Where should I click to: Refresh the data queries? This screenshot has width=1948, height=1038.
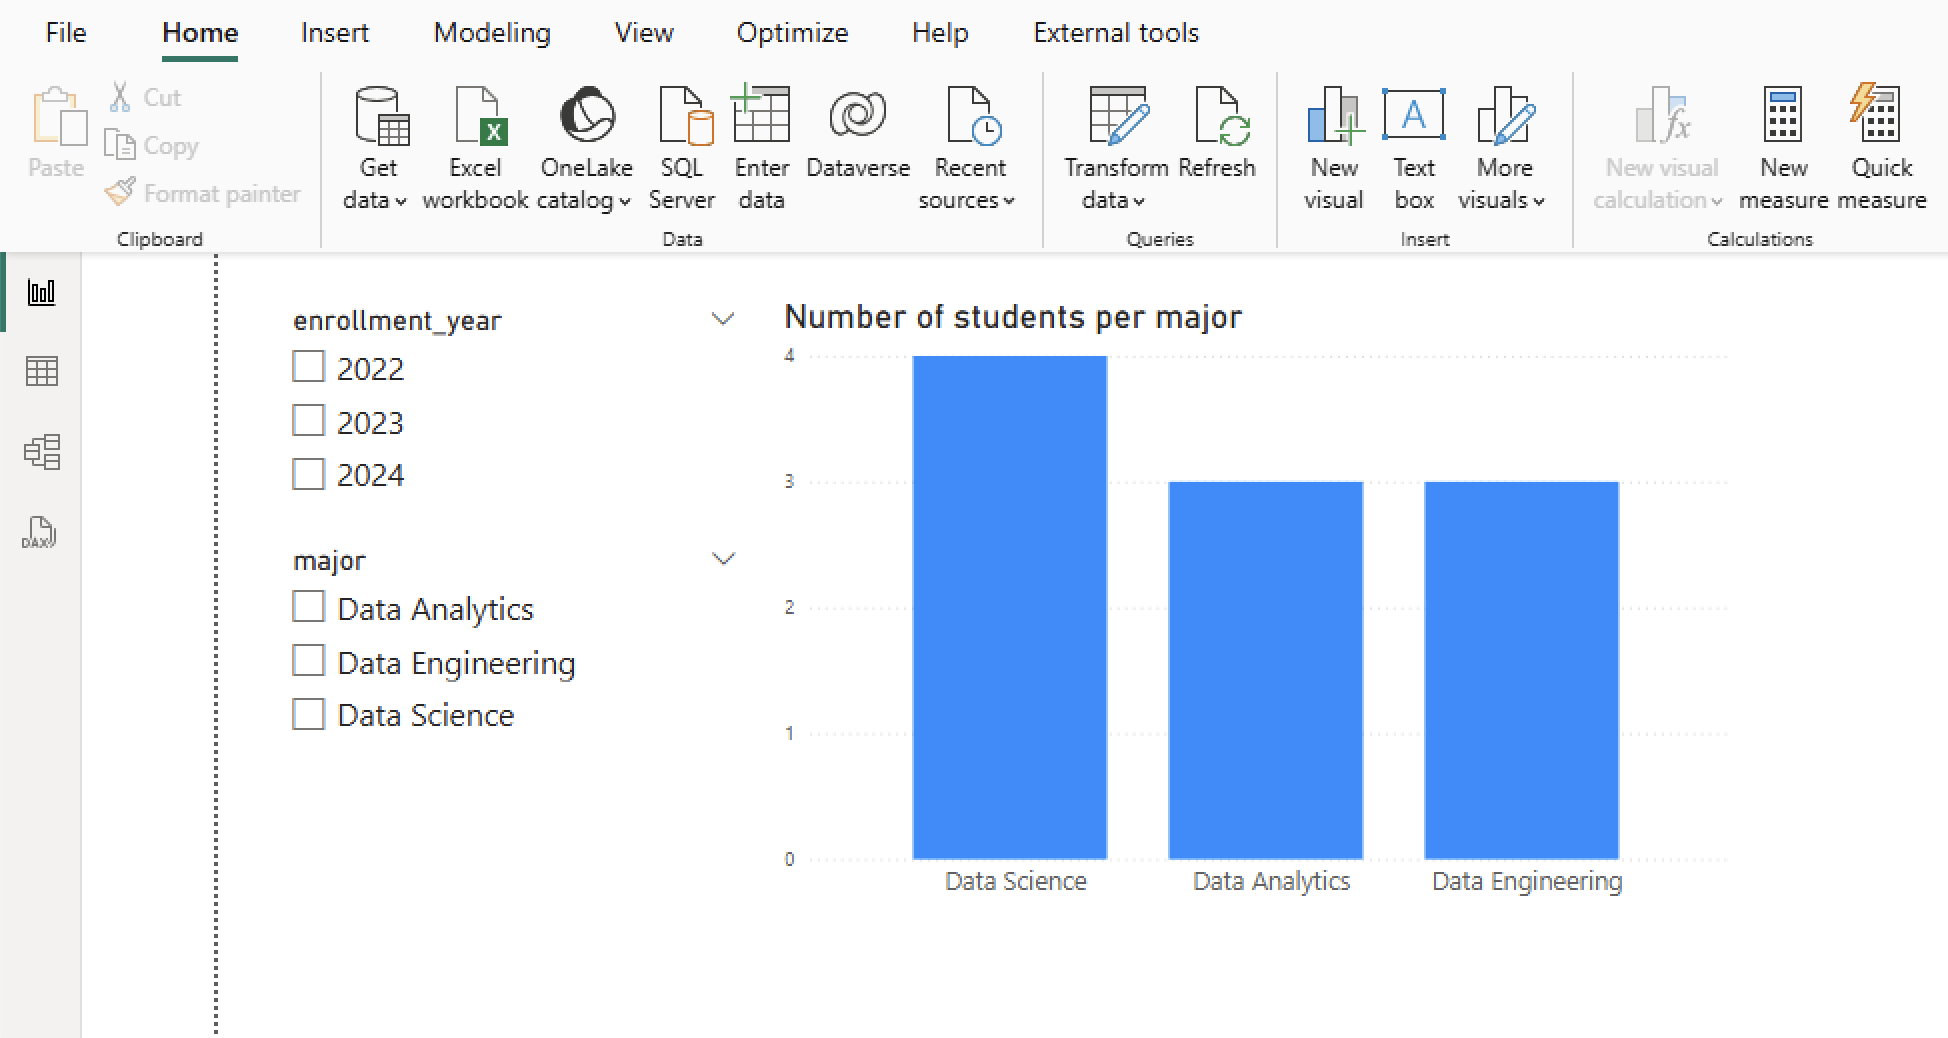coord(1218,147)
